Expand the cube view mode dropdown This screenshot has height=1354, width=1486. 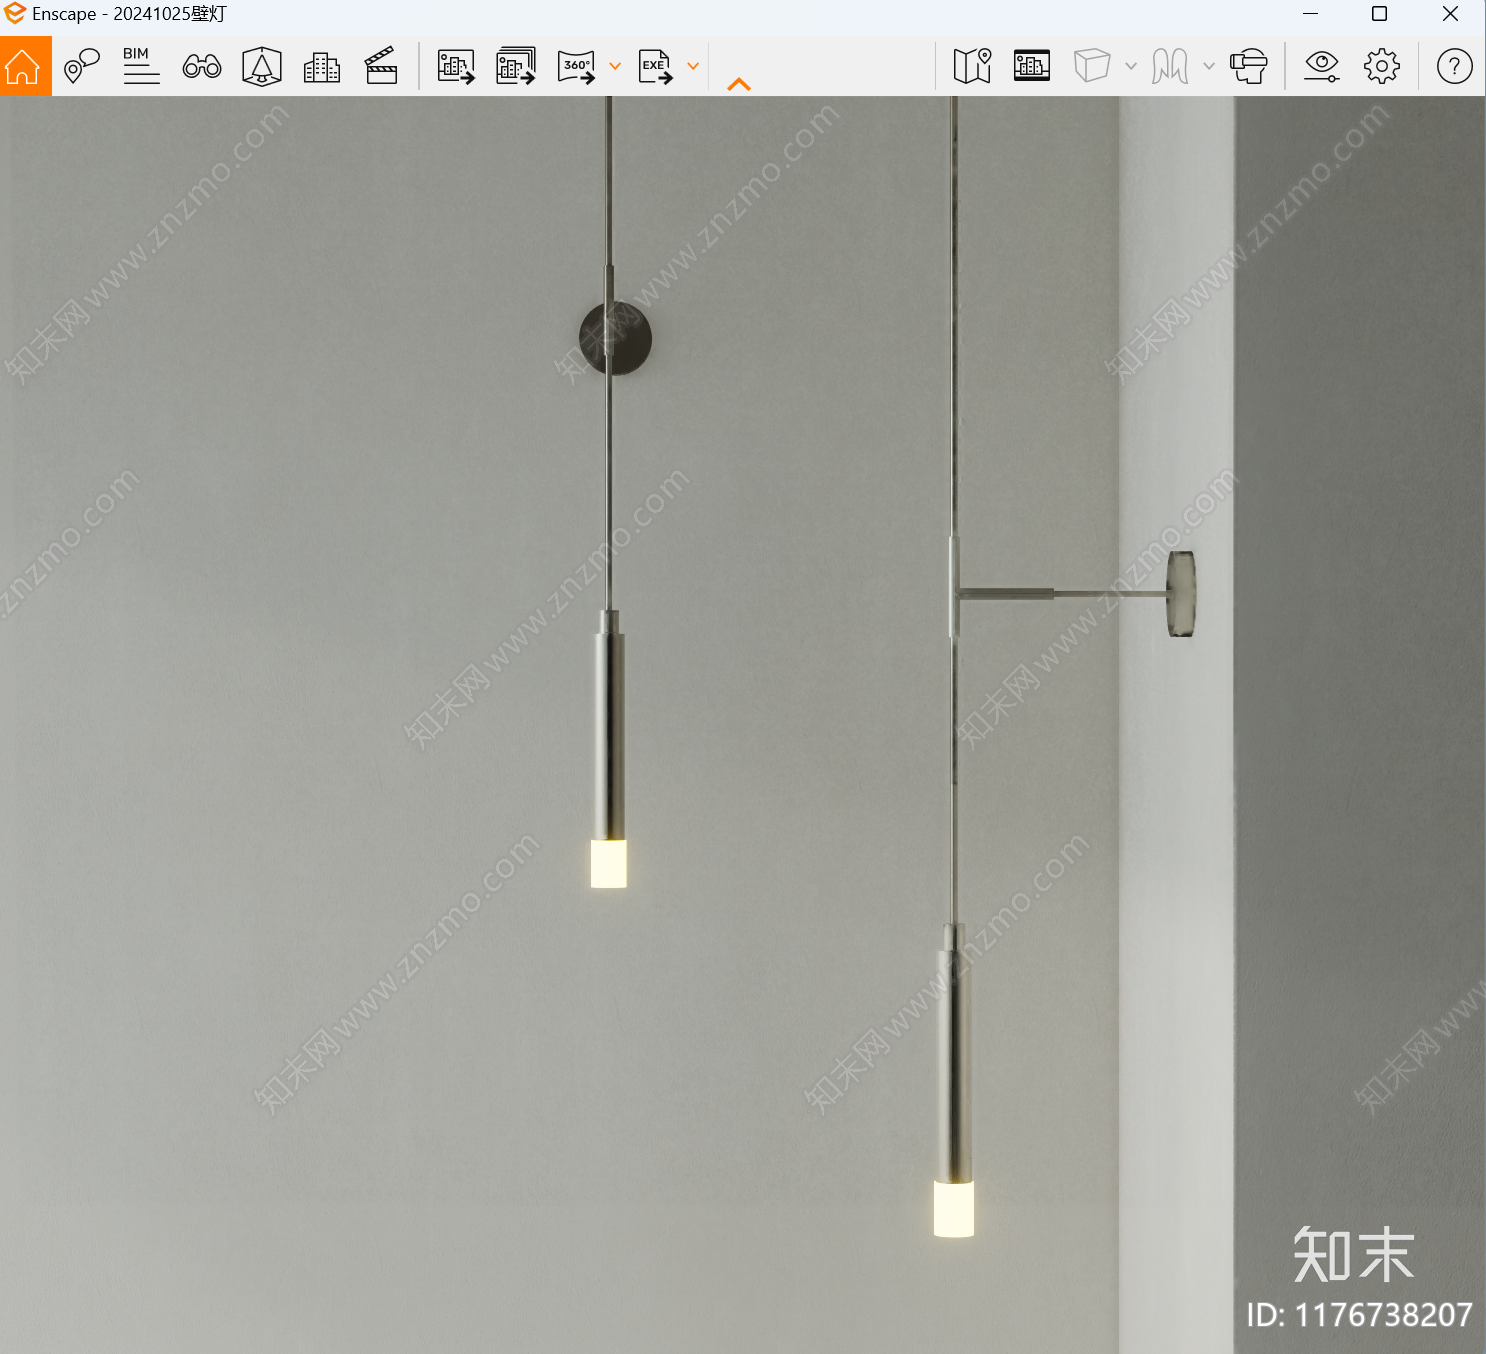click(x=1131, y=66)
